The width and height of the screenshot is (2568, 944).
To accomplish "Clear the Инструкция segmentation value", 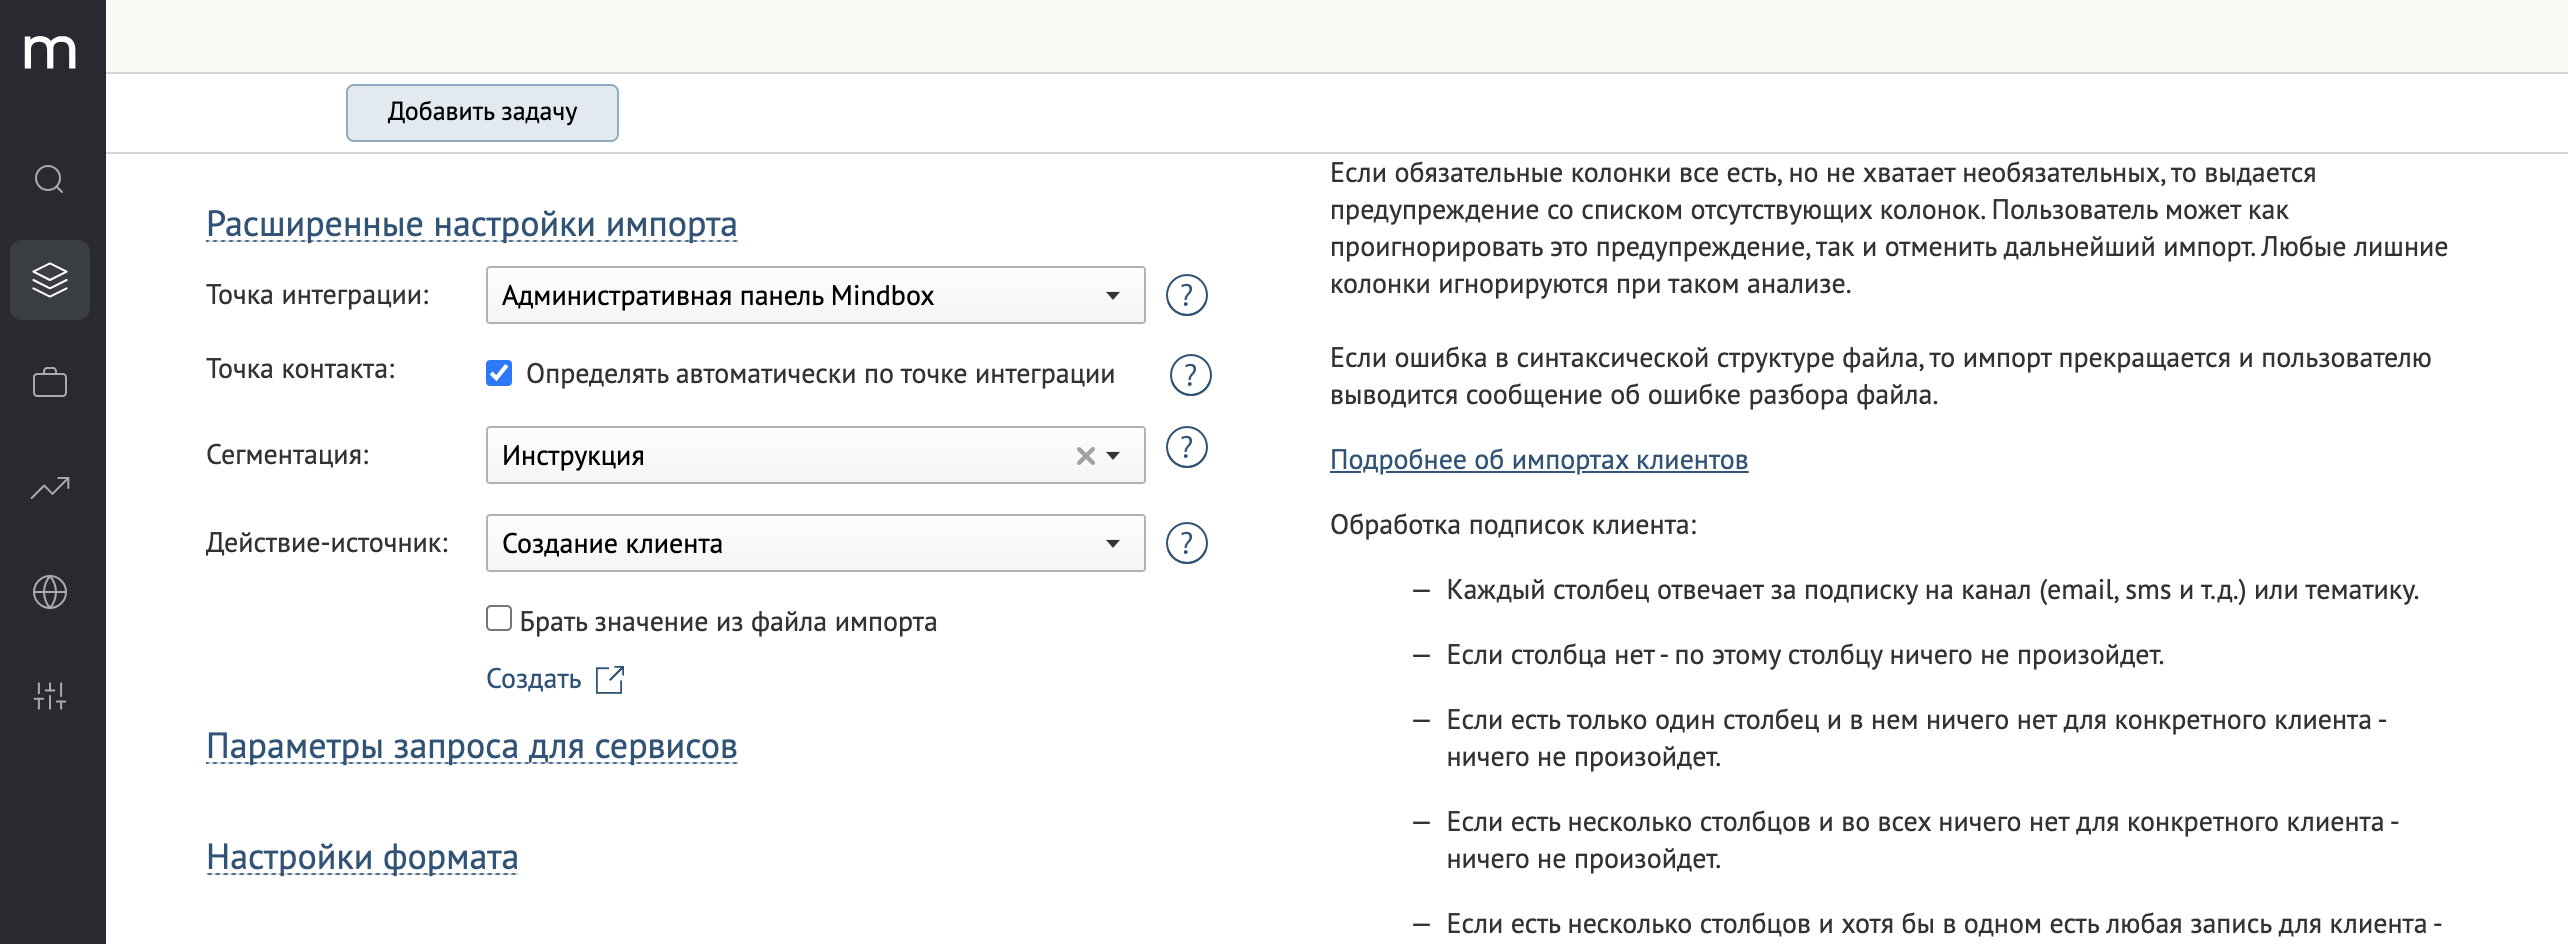I will (x=1085, y=456).
